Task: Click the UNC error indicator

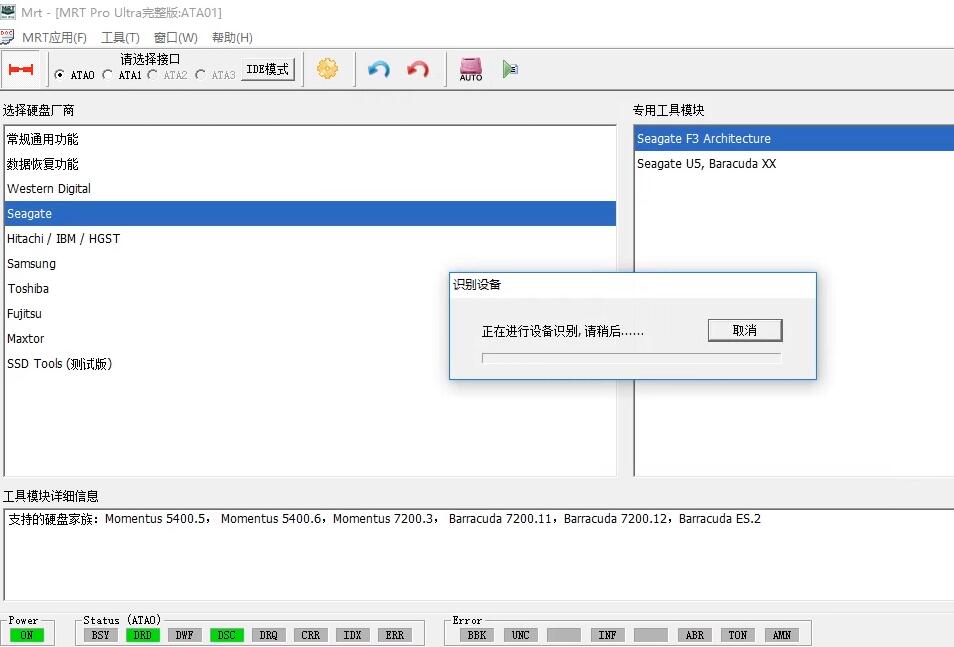Action: click(x=520, y=635)
